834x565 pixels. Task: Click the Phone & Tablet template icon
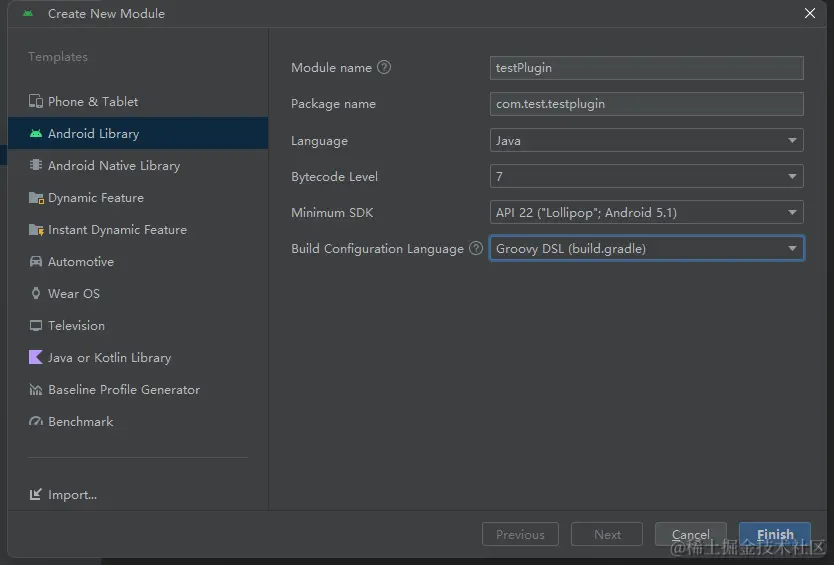click(x=36, y=102)
